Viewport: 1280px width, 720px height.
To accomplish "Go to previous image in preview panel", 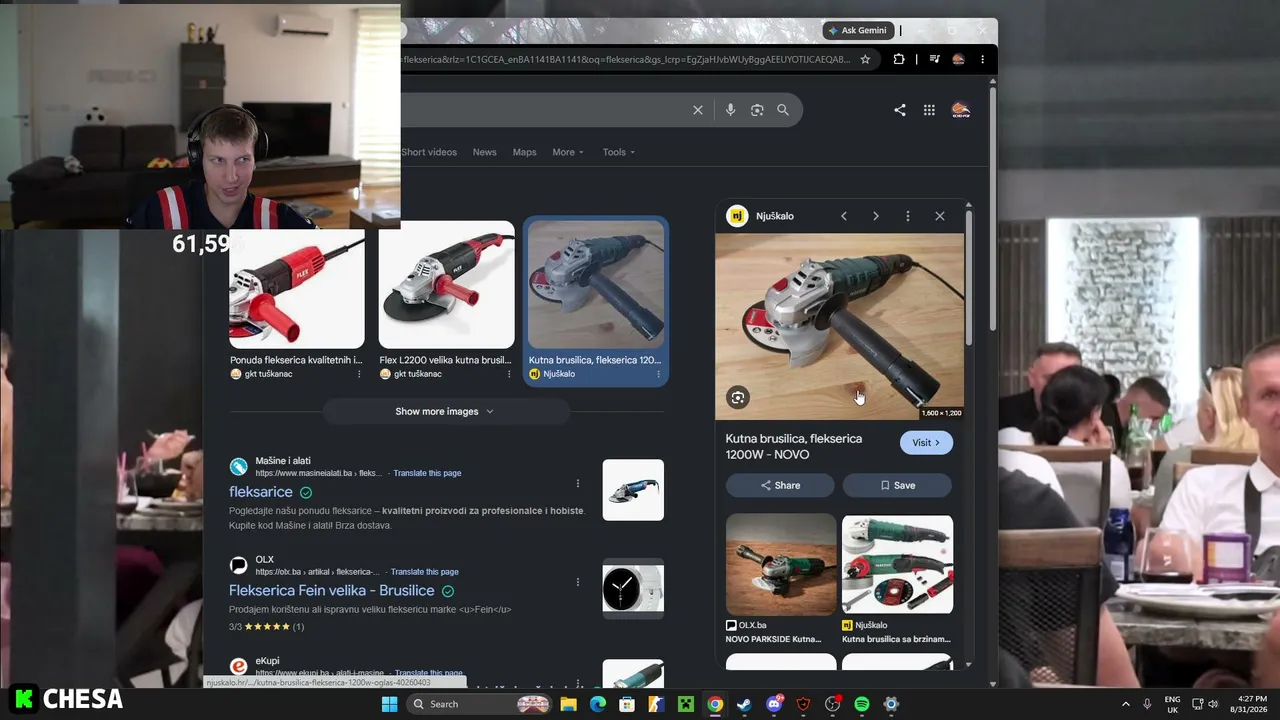I will 844,216.
